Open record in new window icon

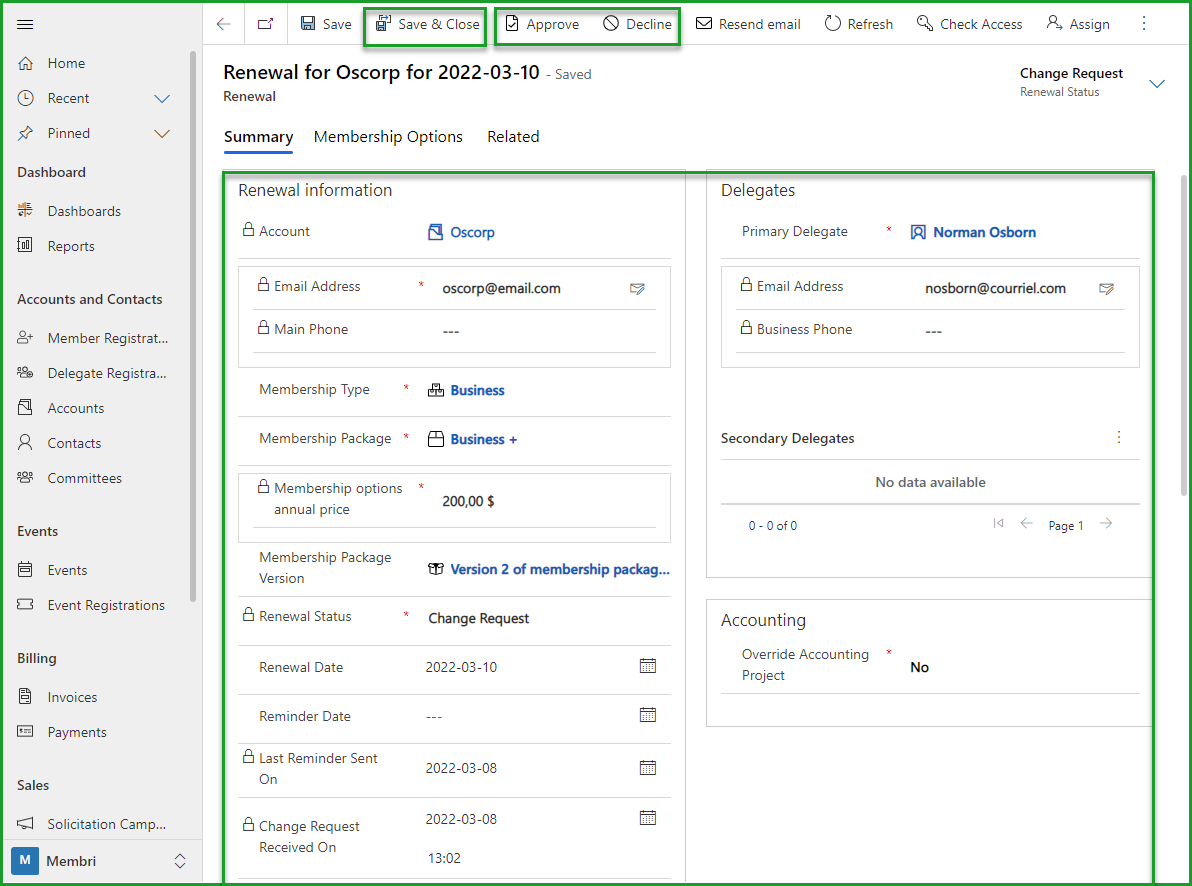pos(265,24)
